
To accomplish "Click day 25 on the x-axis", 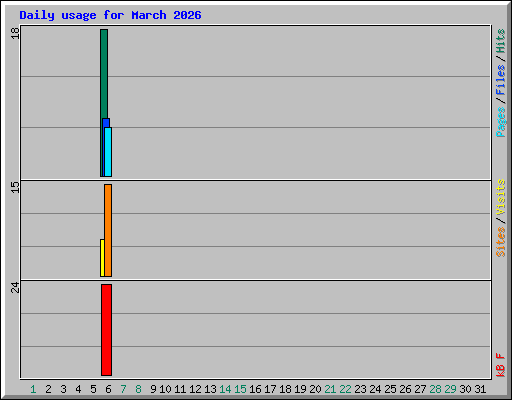I will point(390,389).
